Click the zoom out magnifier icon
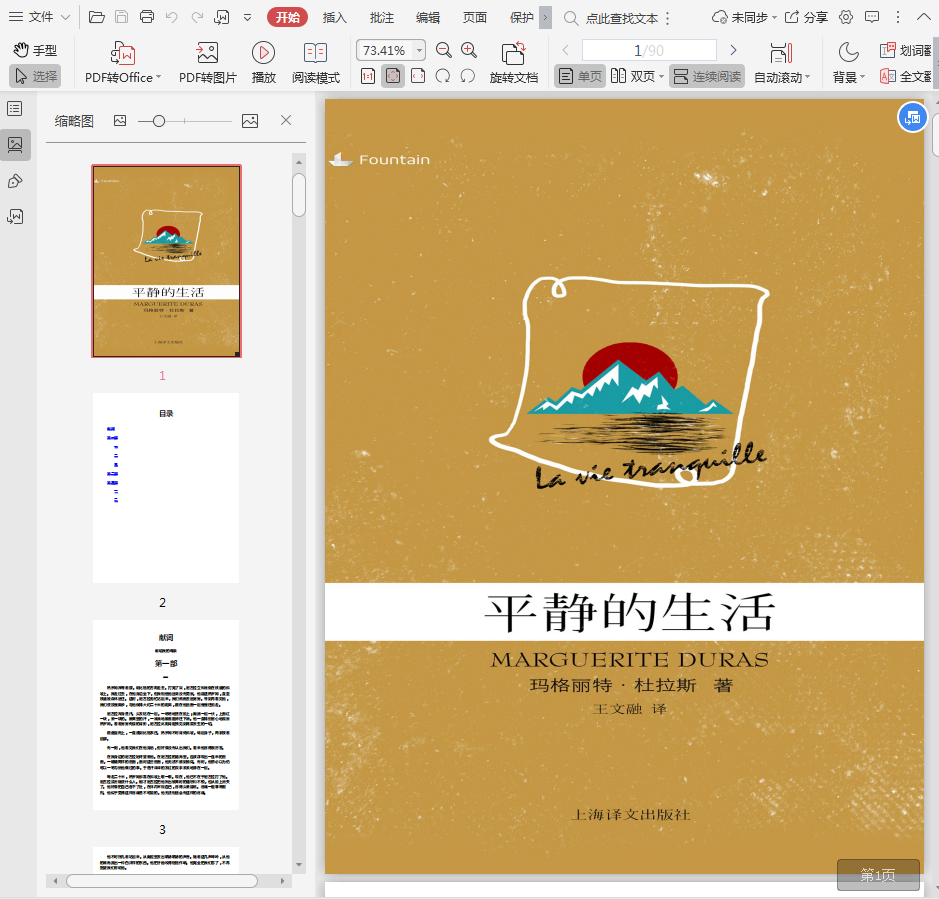 (443, 50)
